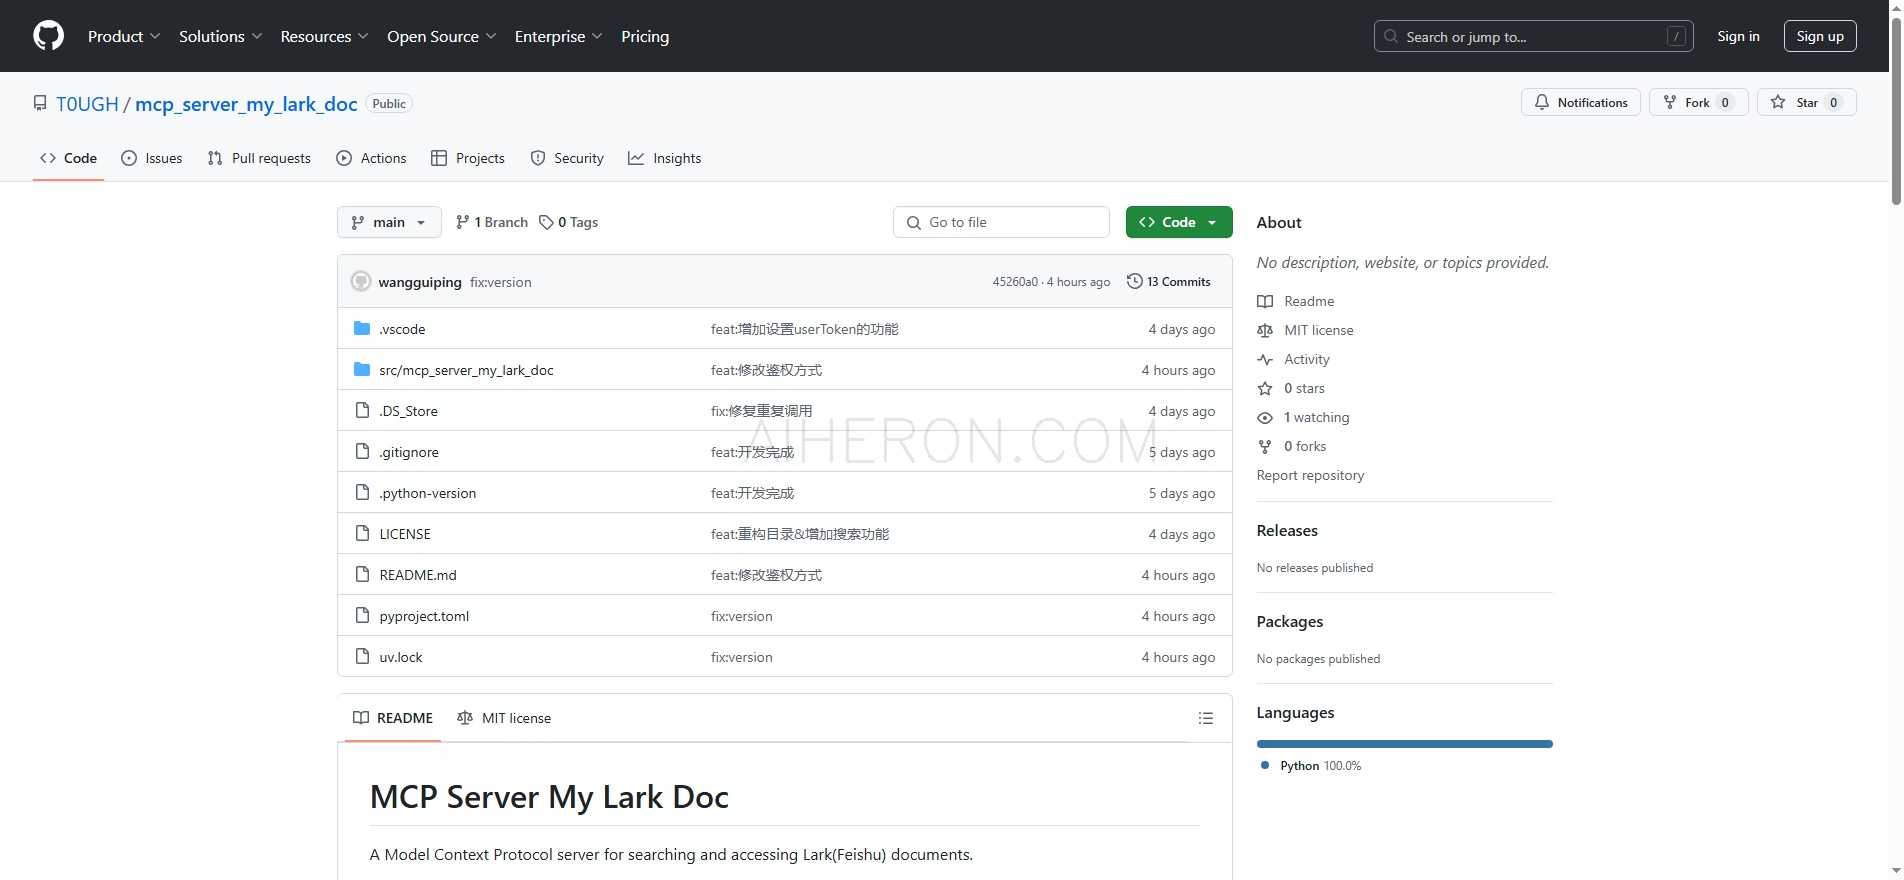Click the Notifications bell button
The image size is (1904, 880).
1580,103
